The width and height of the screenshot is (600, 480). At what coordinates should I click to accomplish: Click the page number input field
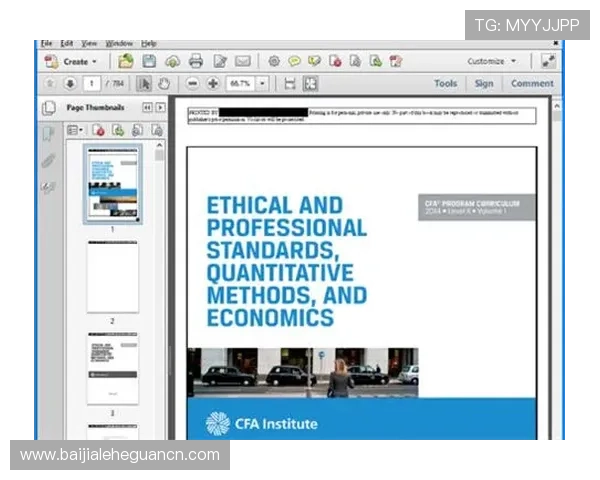[92, 83]
